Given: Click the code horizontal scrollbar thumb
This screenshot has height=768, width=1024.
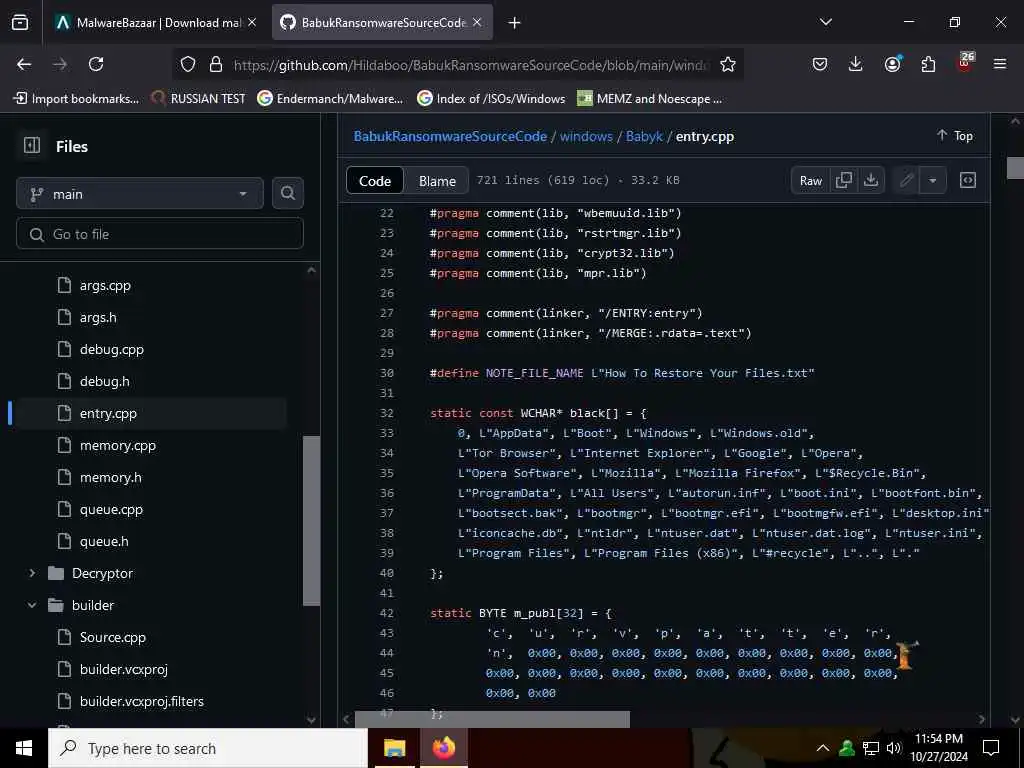Looking at the screenshot, I should [x=492, y=719].
